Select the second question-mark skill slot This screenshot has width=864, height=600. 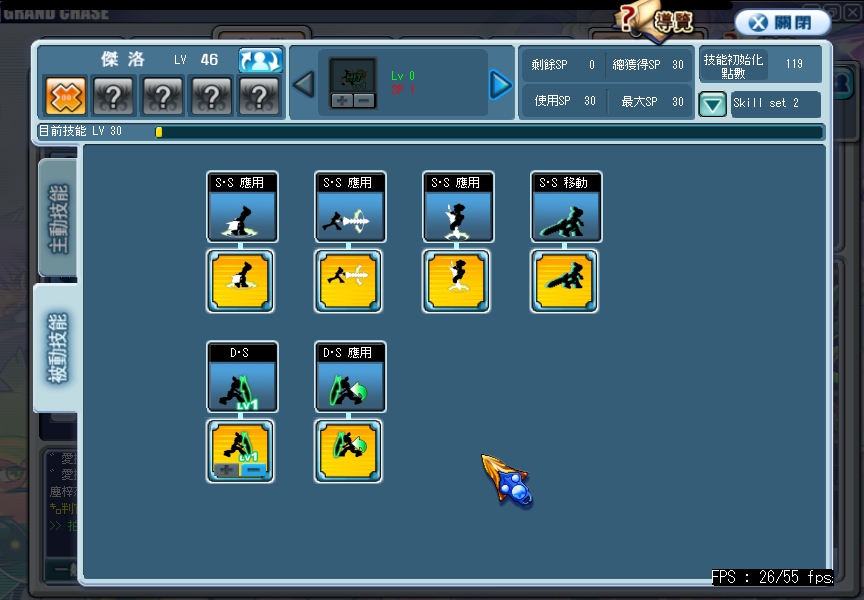click(163, 96)
